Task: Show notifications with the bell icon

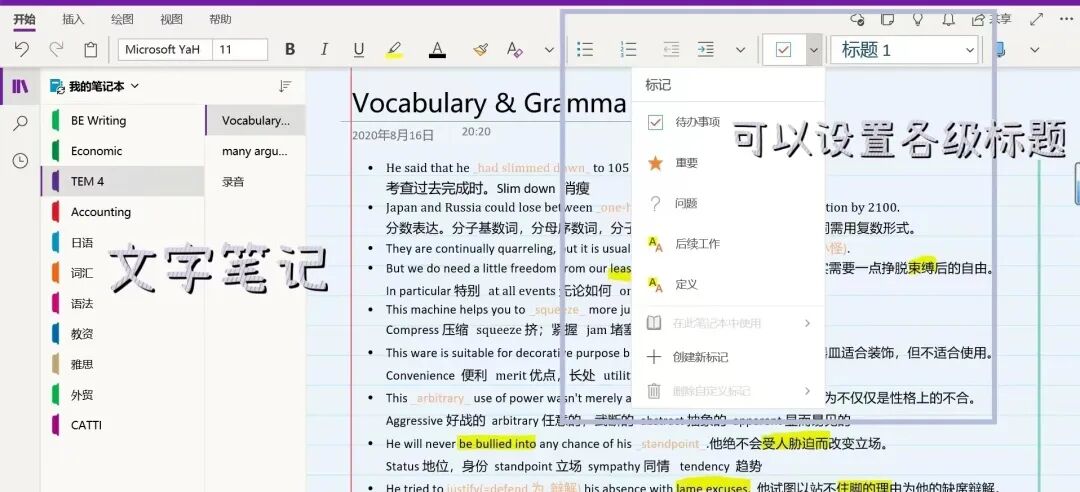Action: (948, 19)
